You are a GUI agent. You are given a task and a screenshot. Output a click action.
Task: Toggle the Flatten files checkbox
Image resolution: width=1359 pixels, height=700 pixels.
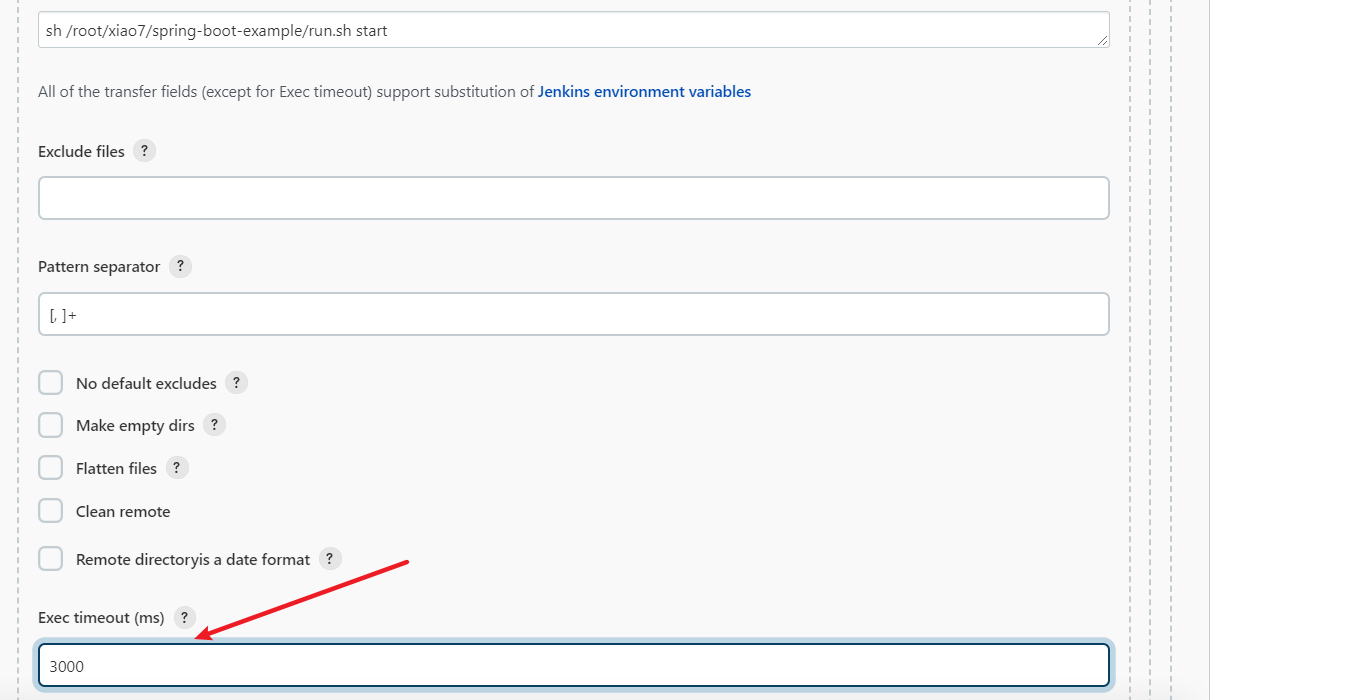tap(51, 468)
